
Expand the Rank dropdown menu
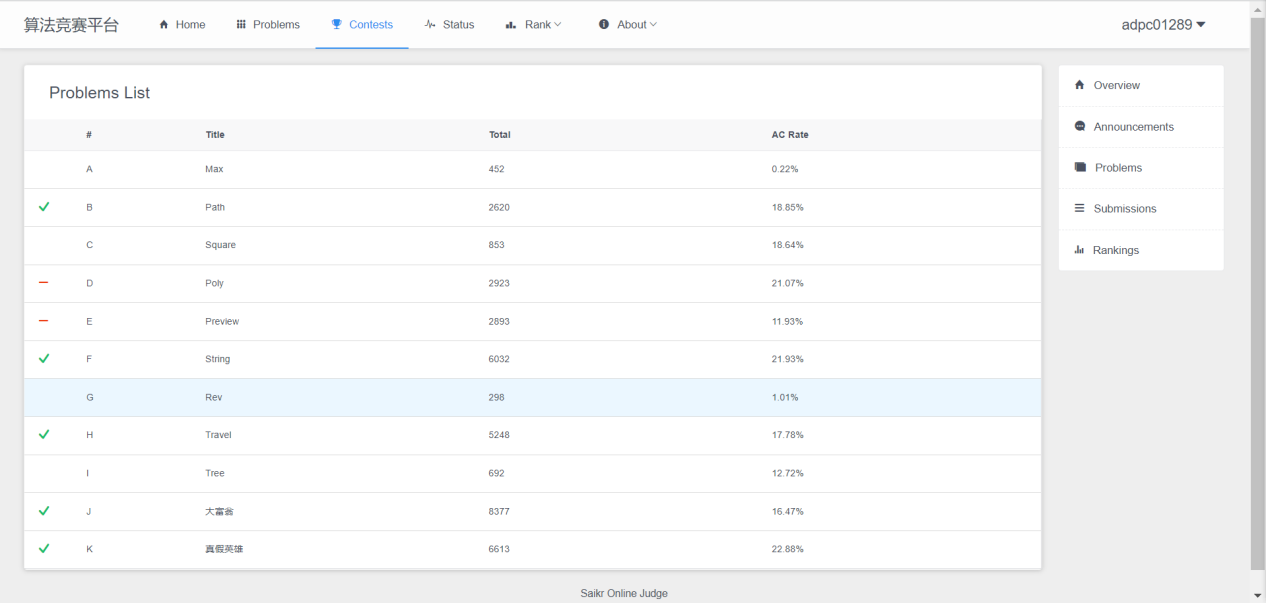pyautogui.click(x=534, y=24)
